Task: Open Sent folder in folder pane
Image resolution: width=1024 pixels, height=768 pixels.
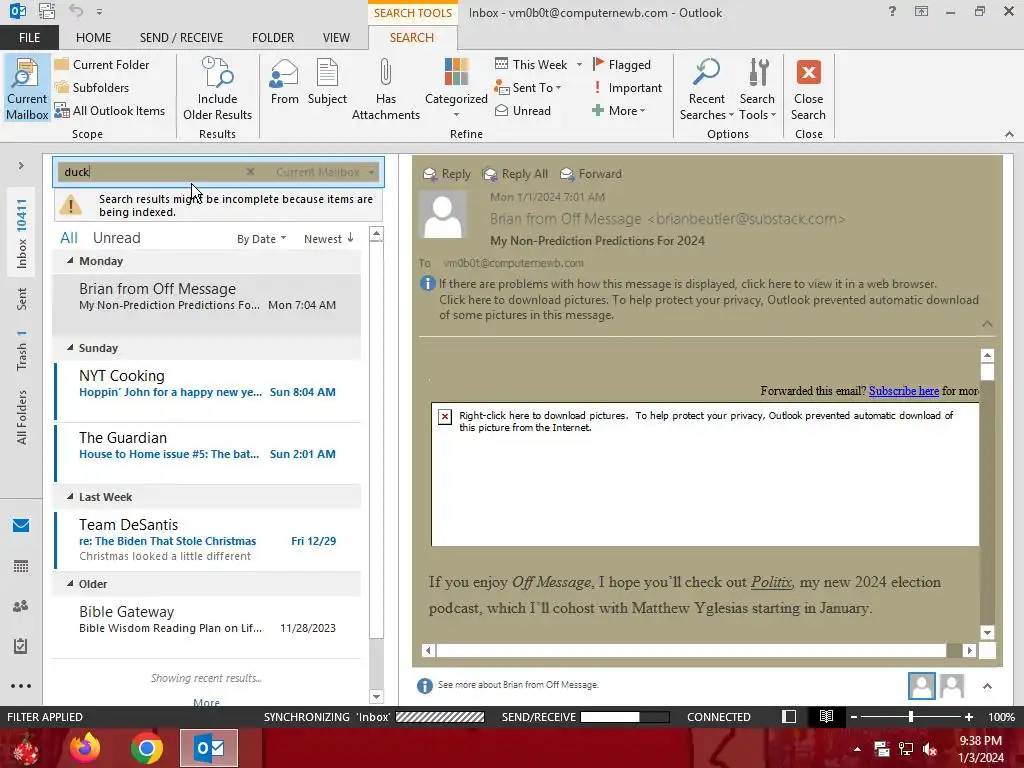Action: pos(22,298)
